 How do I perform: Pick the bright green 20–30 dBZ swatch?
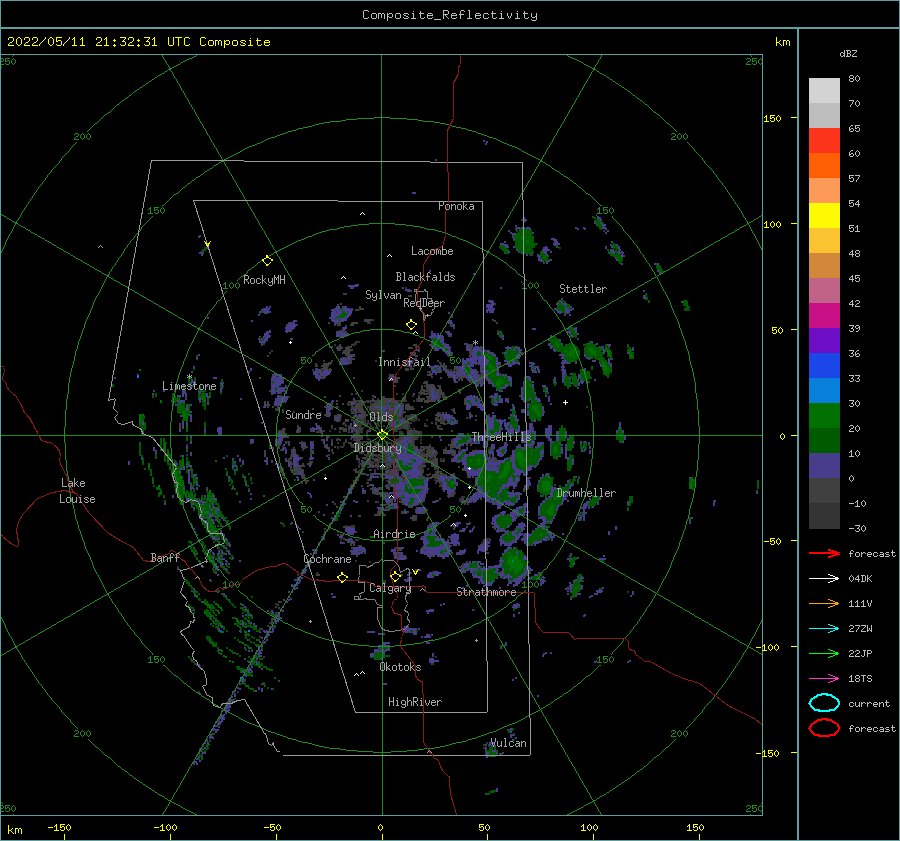point(824,416)
